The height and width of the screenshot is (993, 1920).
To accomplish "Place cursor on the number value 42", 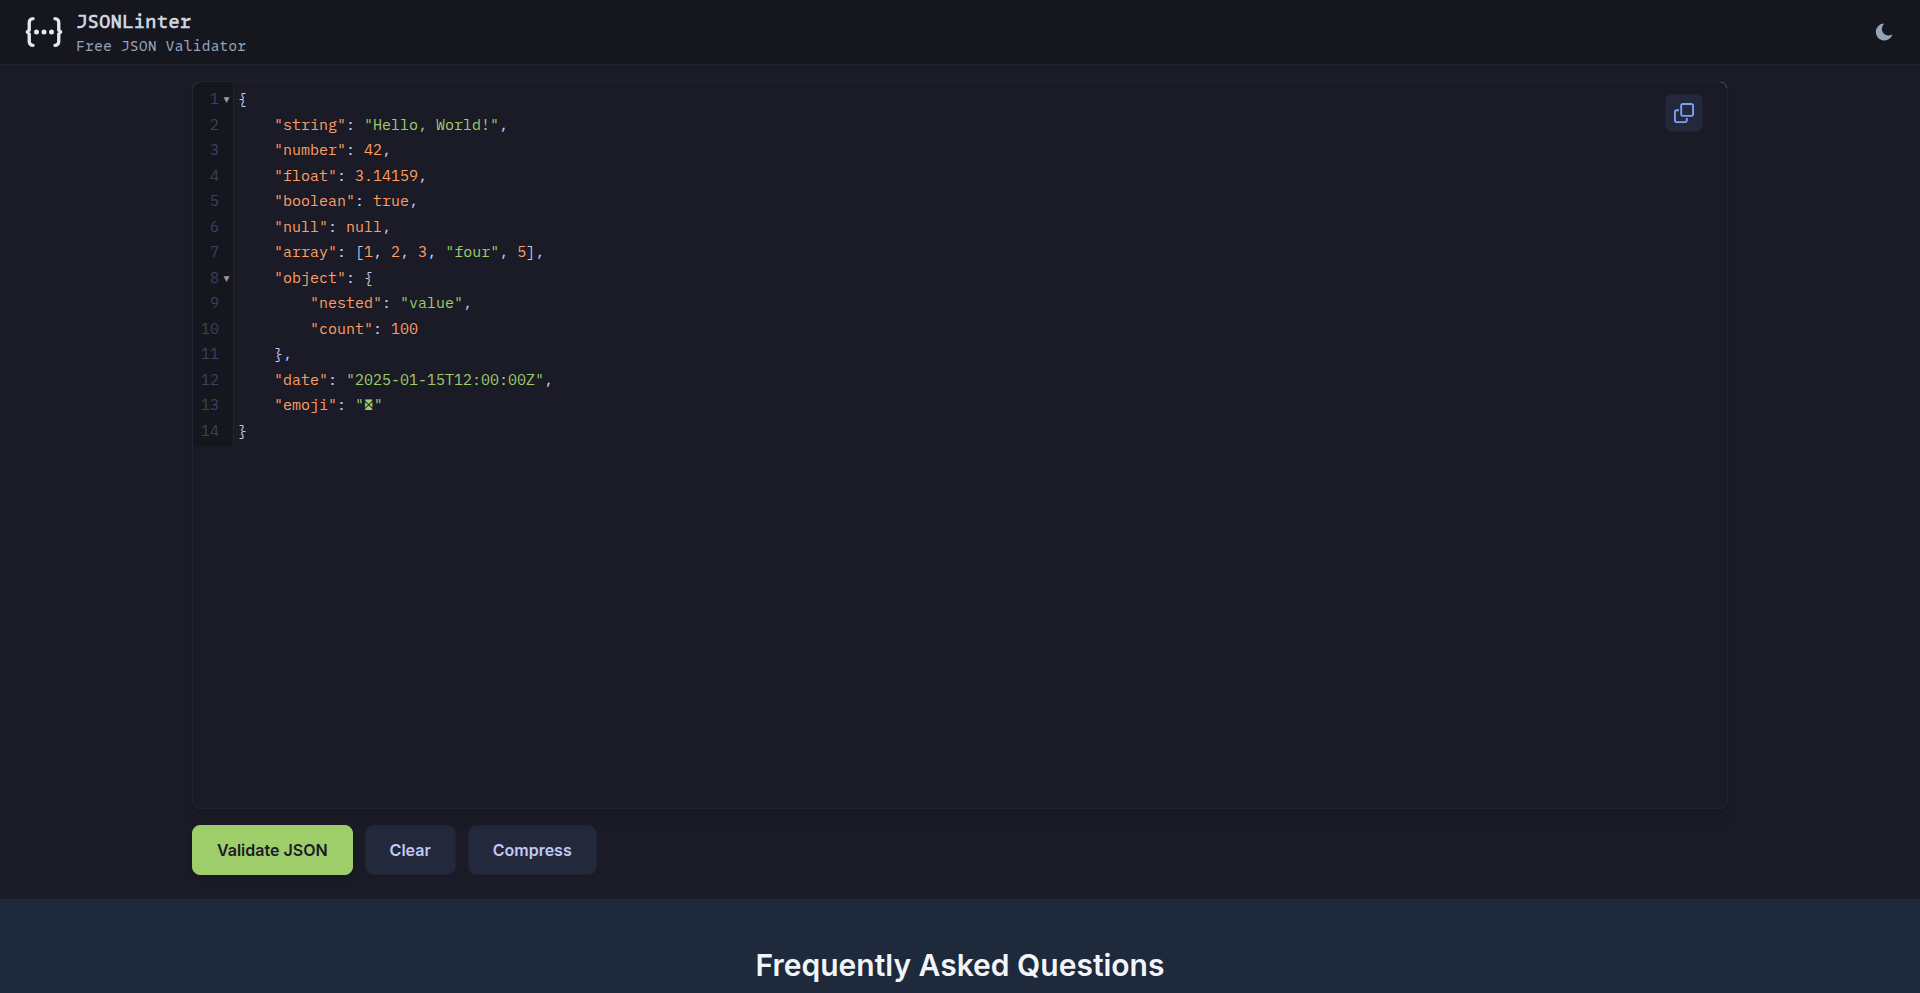I will click(x=373, y=150).
